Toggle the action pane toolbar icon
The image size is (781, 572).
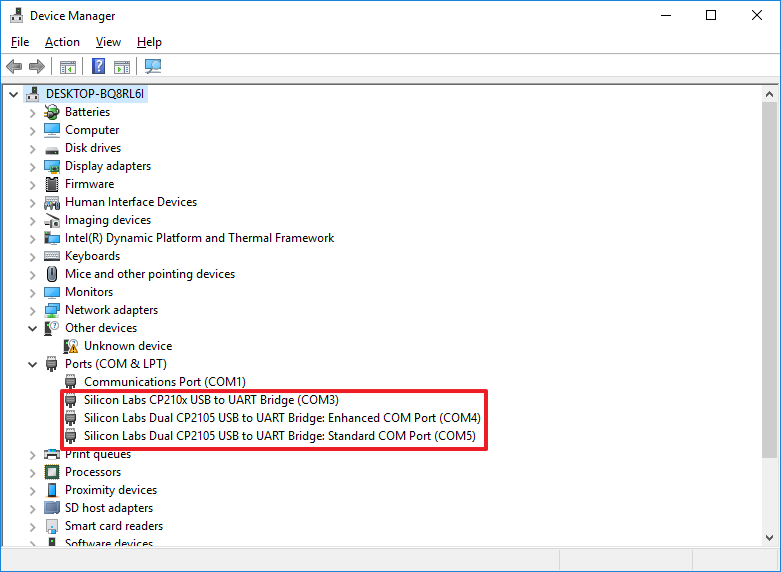coord(122,66)
